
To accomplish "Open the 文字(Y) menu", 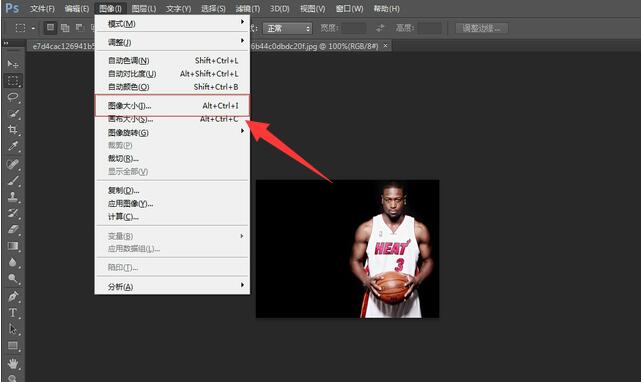I will tap(179, 9).
